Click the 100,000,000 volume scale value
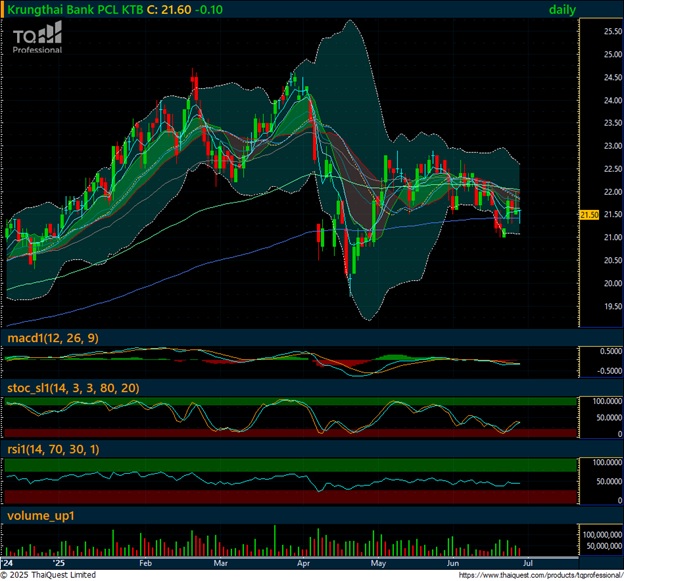This screenshot has height=581, width=681. pyautogui.click(x=603, y=535)
